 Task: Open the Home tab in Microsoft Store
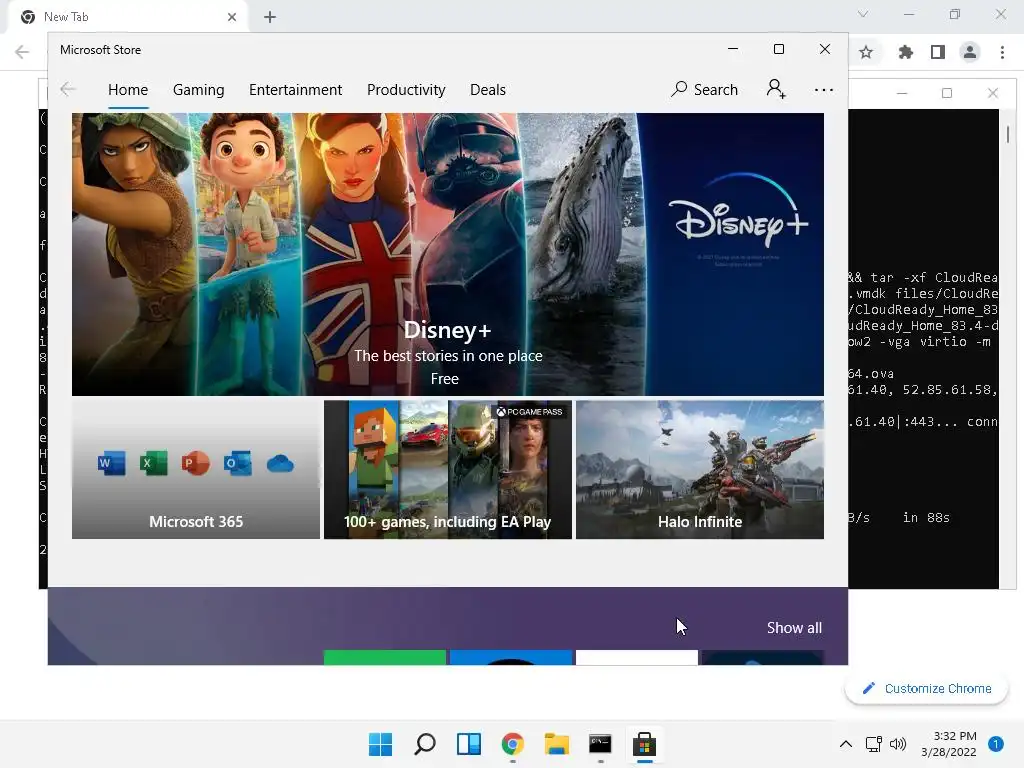(128, 89)
